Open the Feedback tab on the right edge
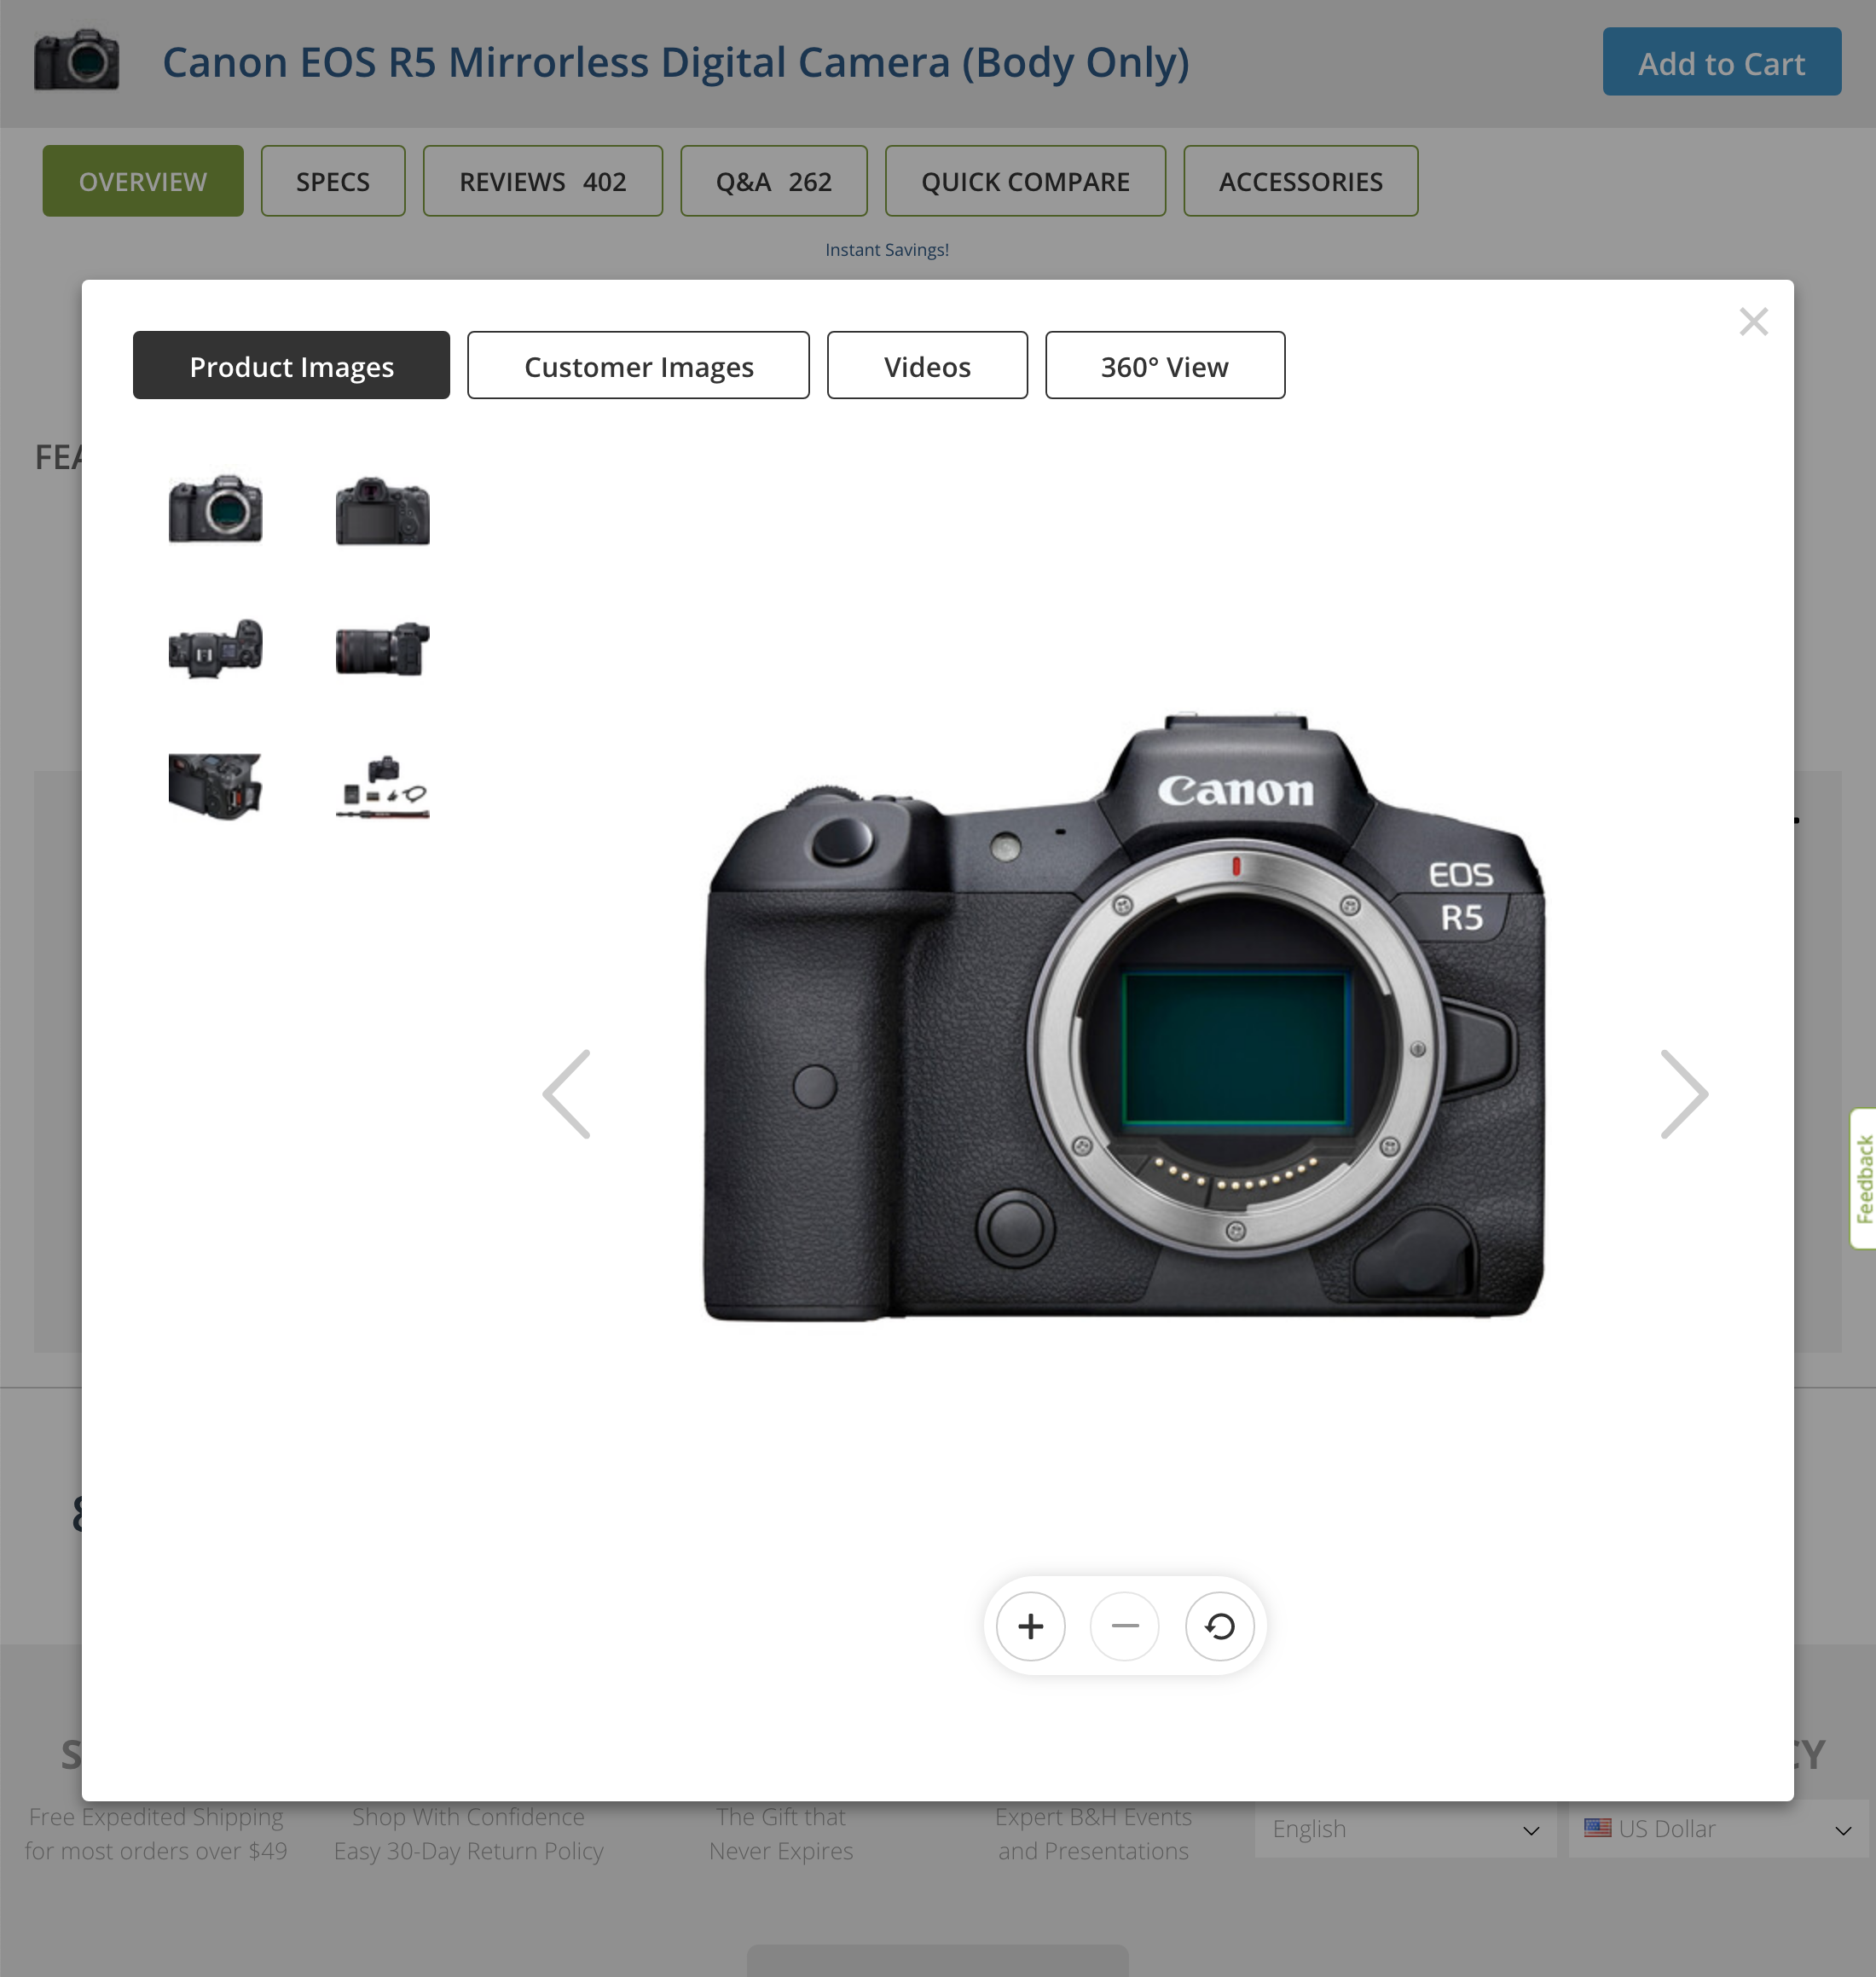The height and width of the screenshot is (1977, 1876). pos(1863,1177)
